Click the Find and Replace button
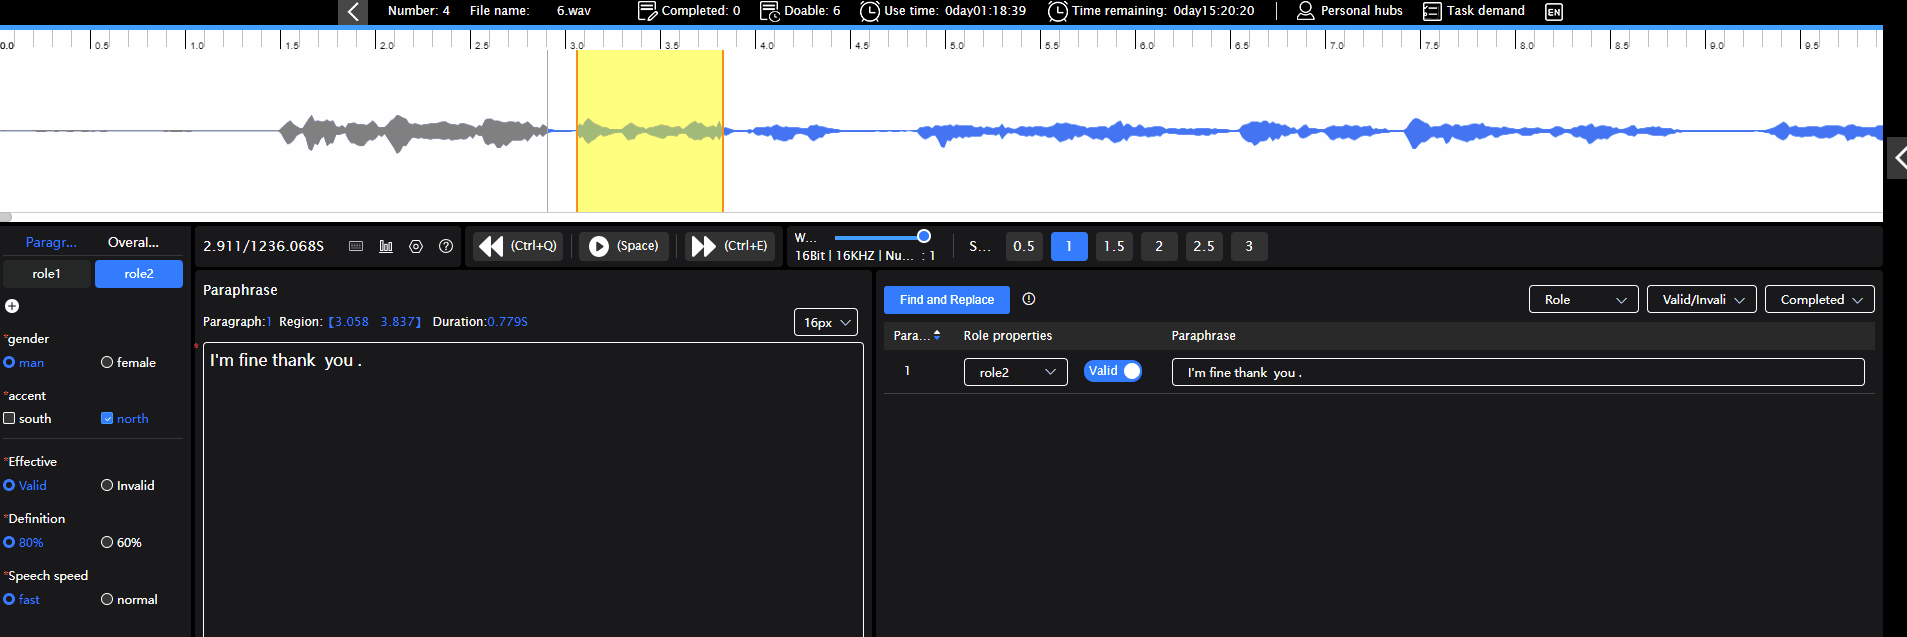Screen dimensions: 1907x637 [947, 300]
